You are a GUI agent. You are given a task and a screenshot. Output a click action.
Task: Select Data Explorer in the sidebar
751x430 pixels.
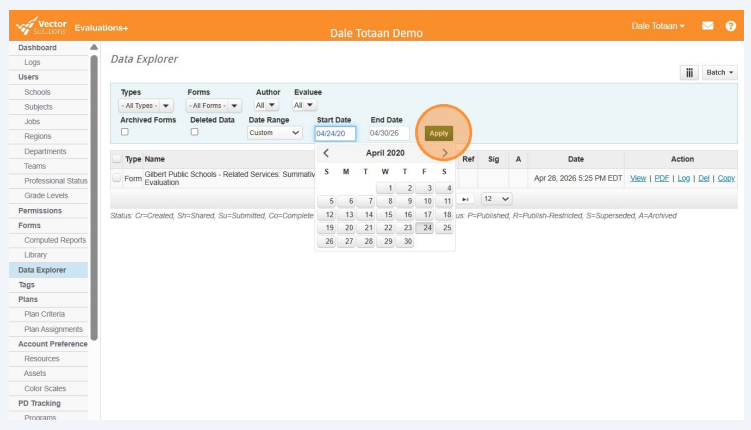click(x=48, y=270)
